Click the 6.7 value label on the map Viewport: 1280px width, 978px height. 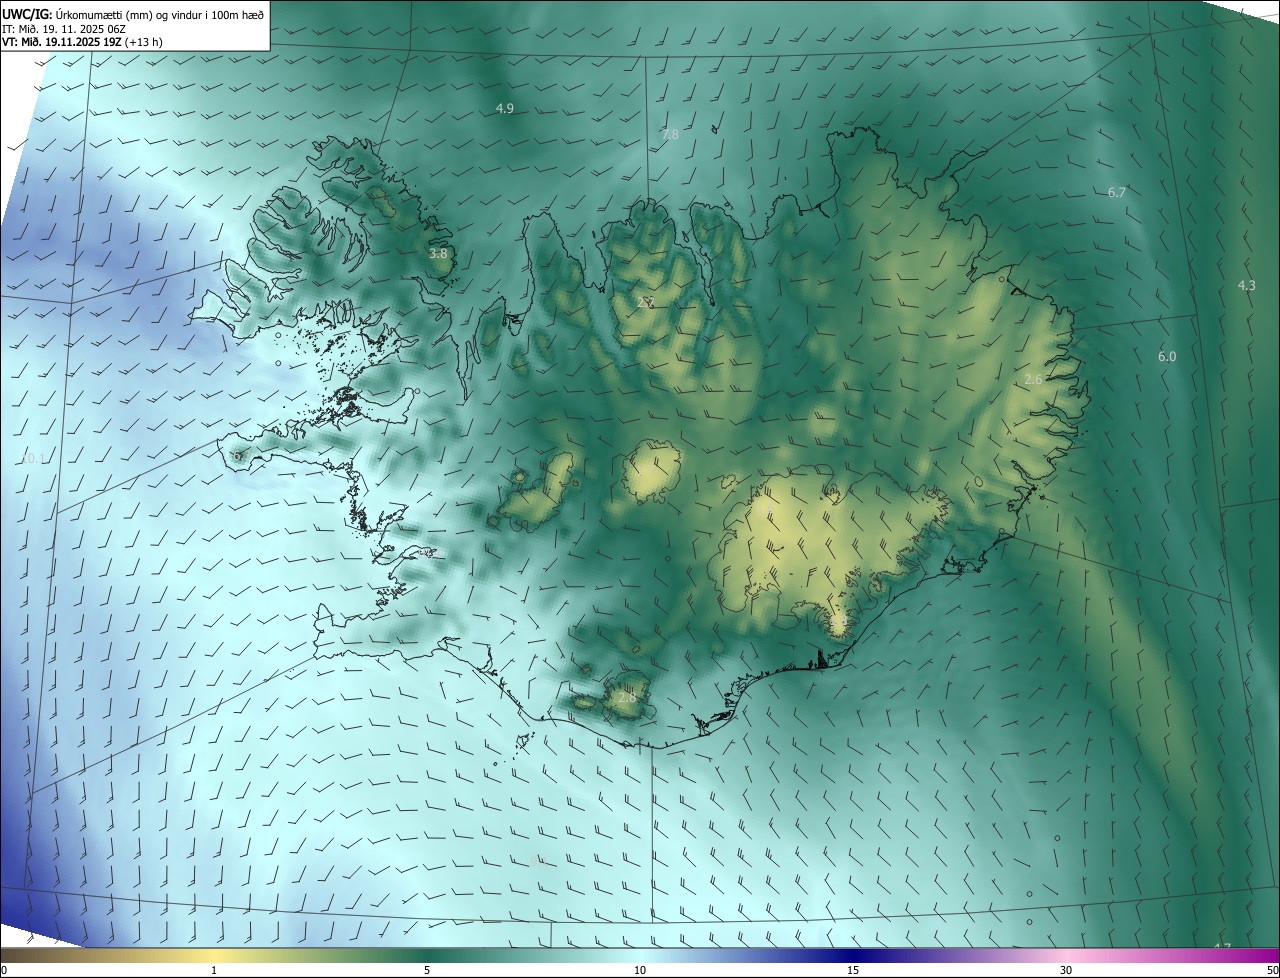coord(1117,192)
